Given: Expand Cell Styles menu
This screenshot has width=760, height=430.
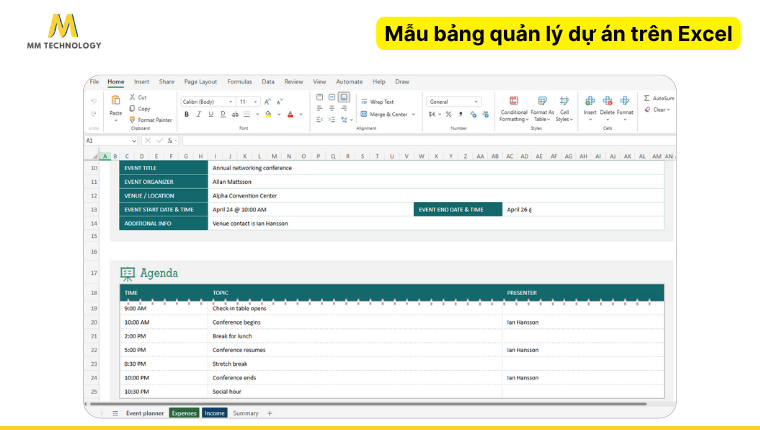Looking at the screenshot, I should (564, 109).
